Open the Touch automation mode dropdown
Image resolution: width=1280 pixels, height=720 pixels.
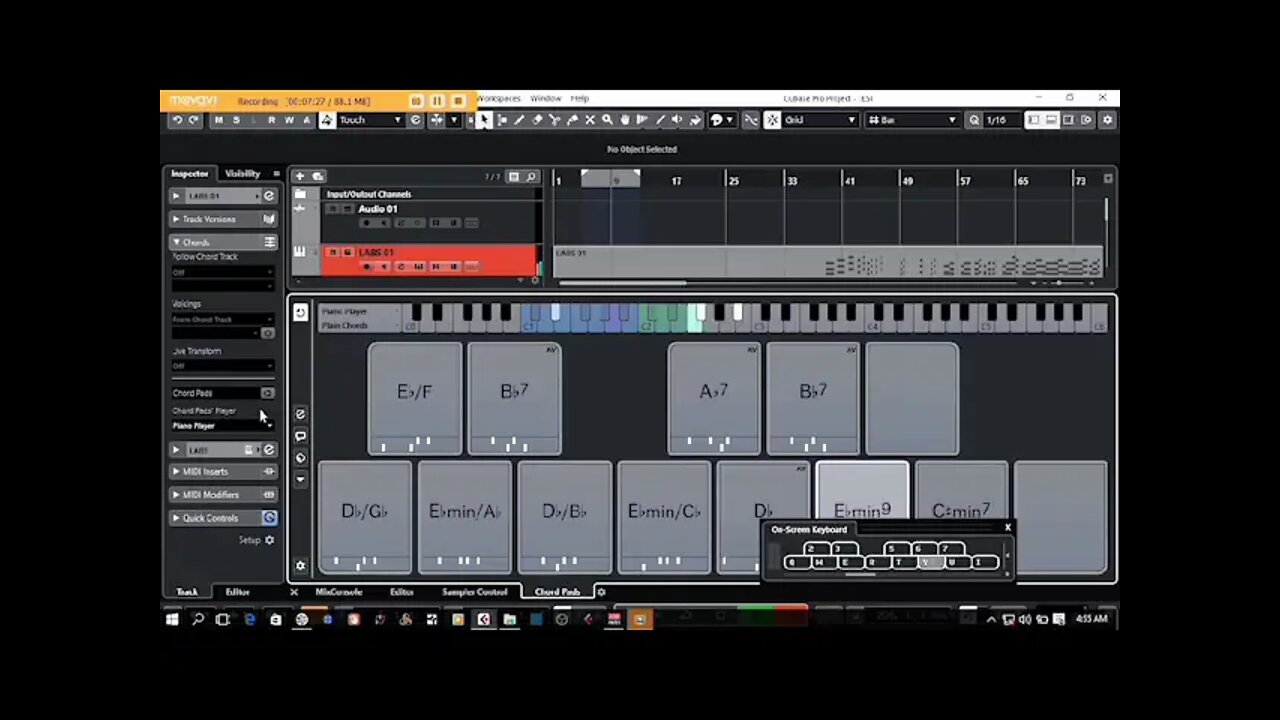point(370,120)
